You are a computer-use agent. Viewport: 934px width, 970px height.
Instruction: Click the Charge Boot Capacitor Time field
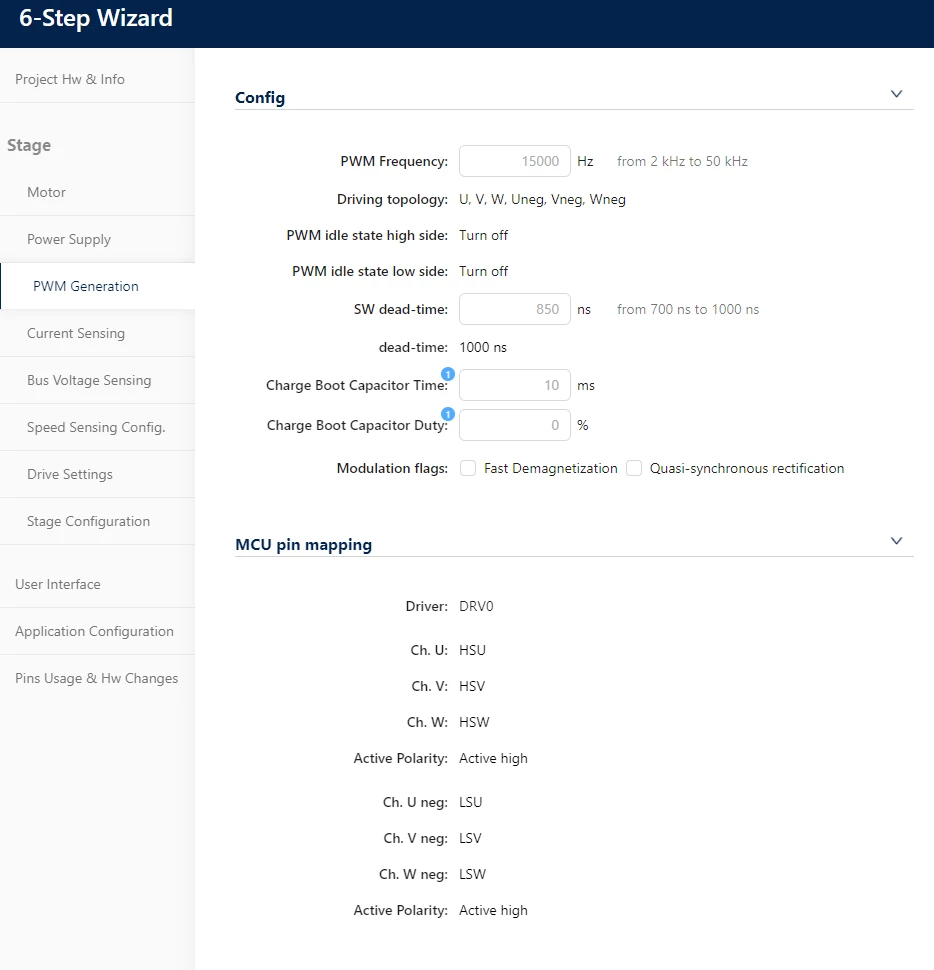515,385
